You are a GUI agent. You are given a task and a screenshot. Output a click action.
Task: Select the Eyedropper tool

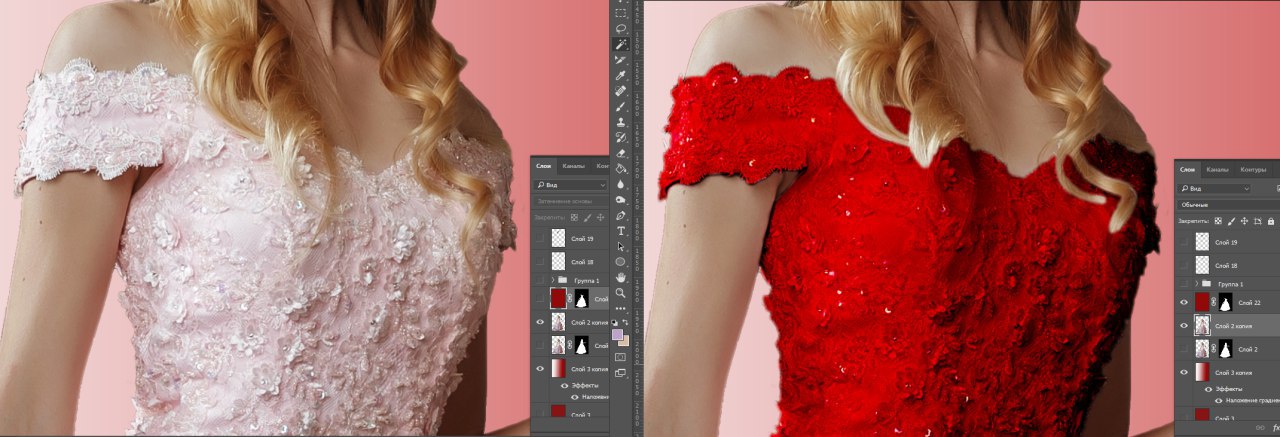pos(620,76)
